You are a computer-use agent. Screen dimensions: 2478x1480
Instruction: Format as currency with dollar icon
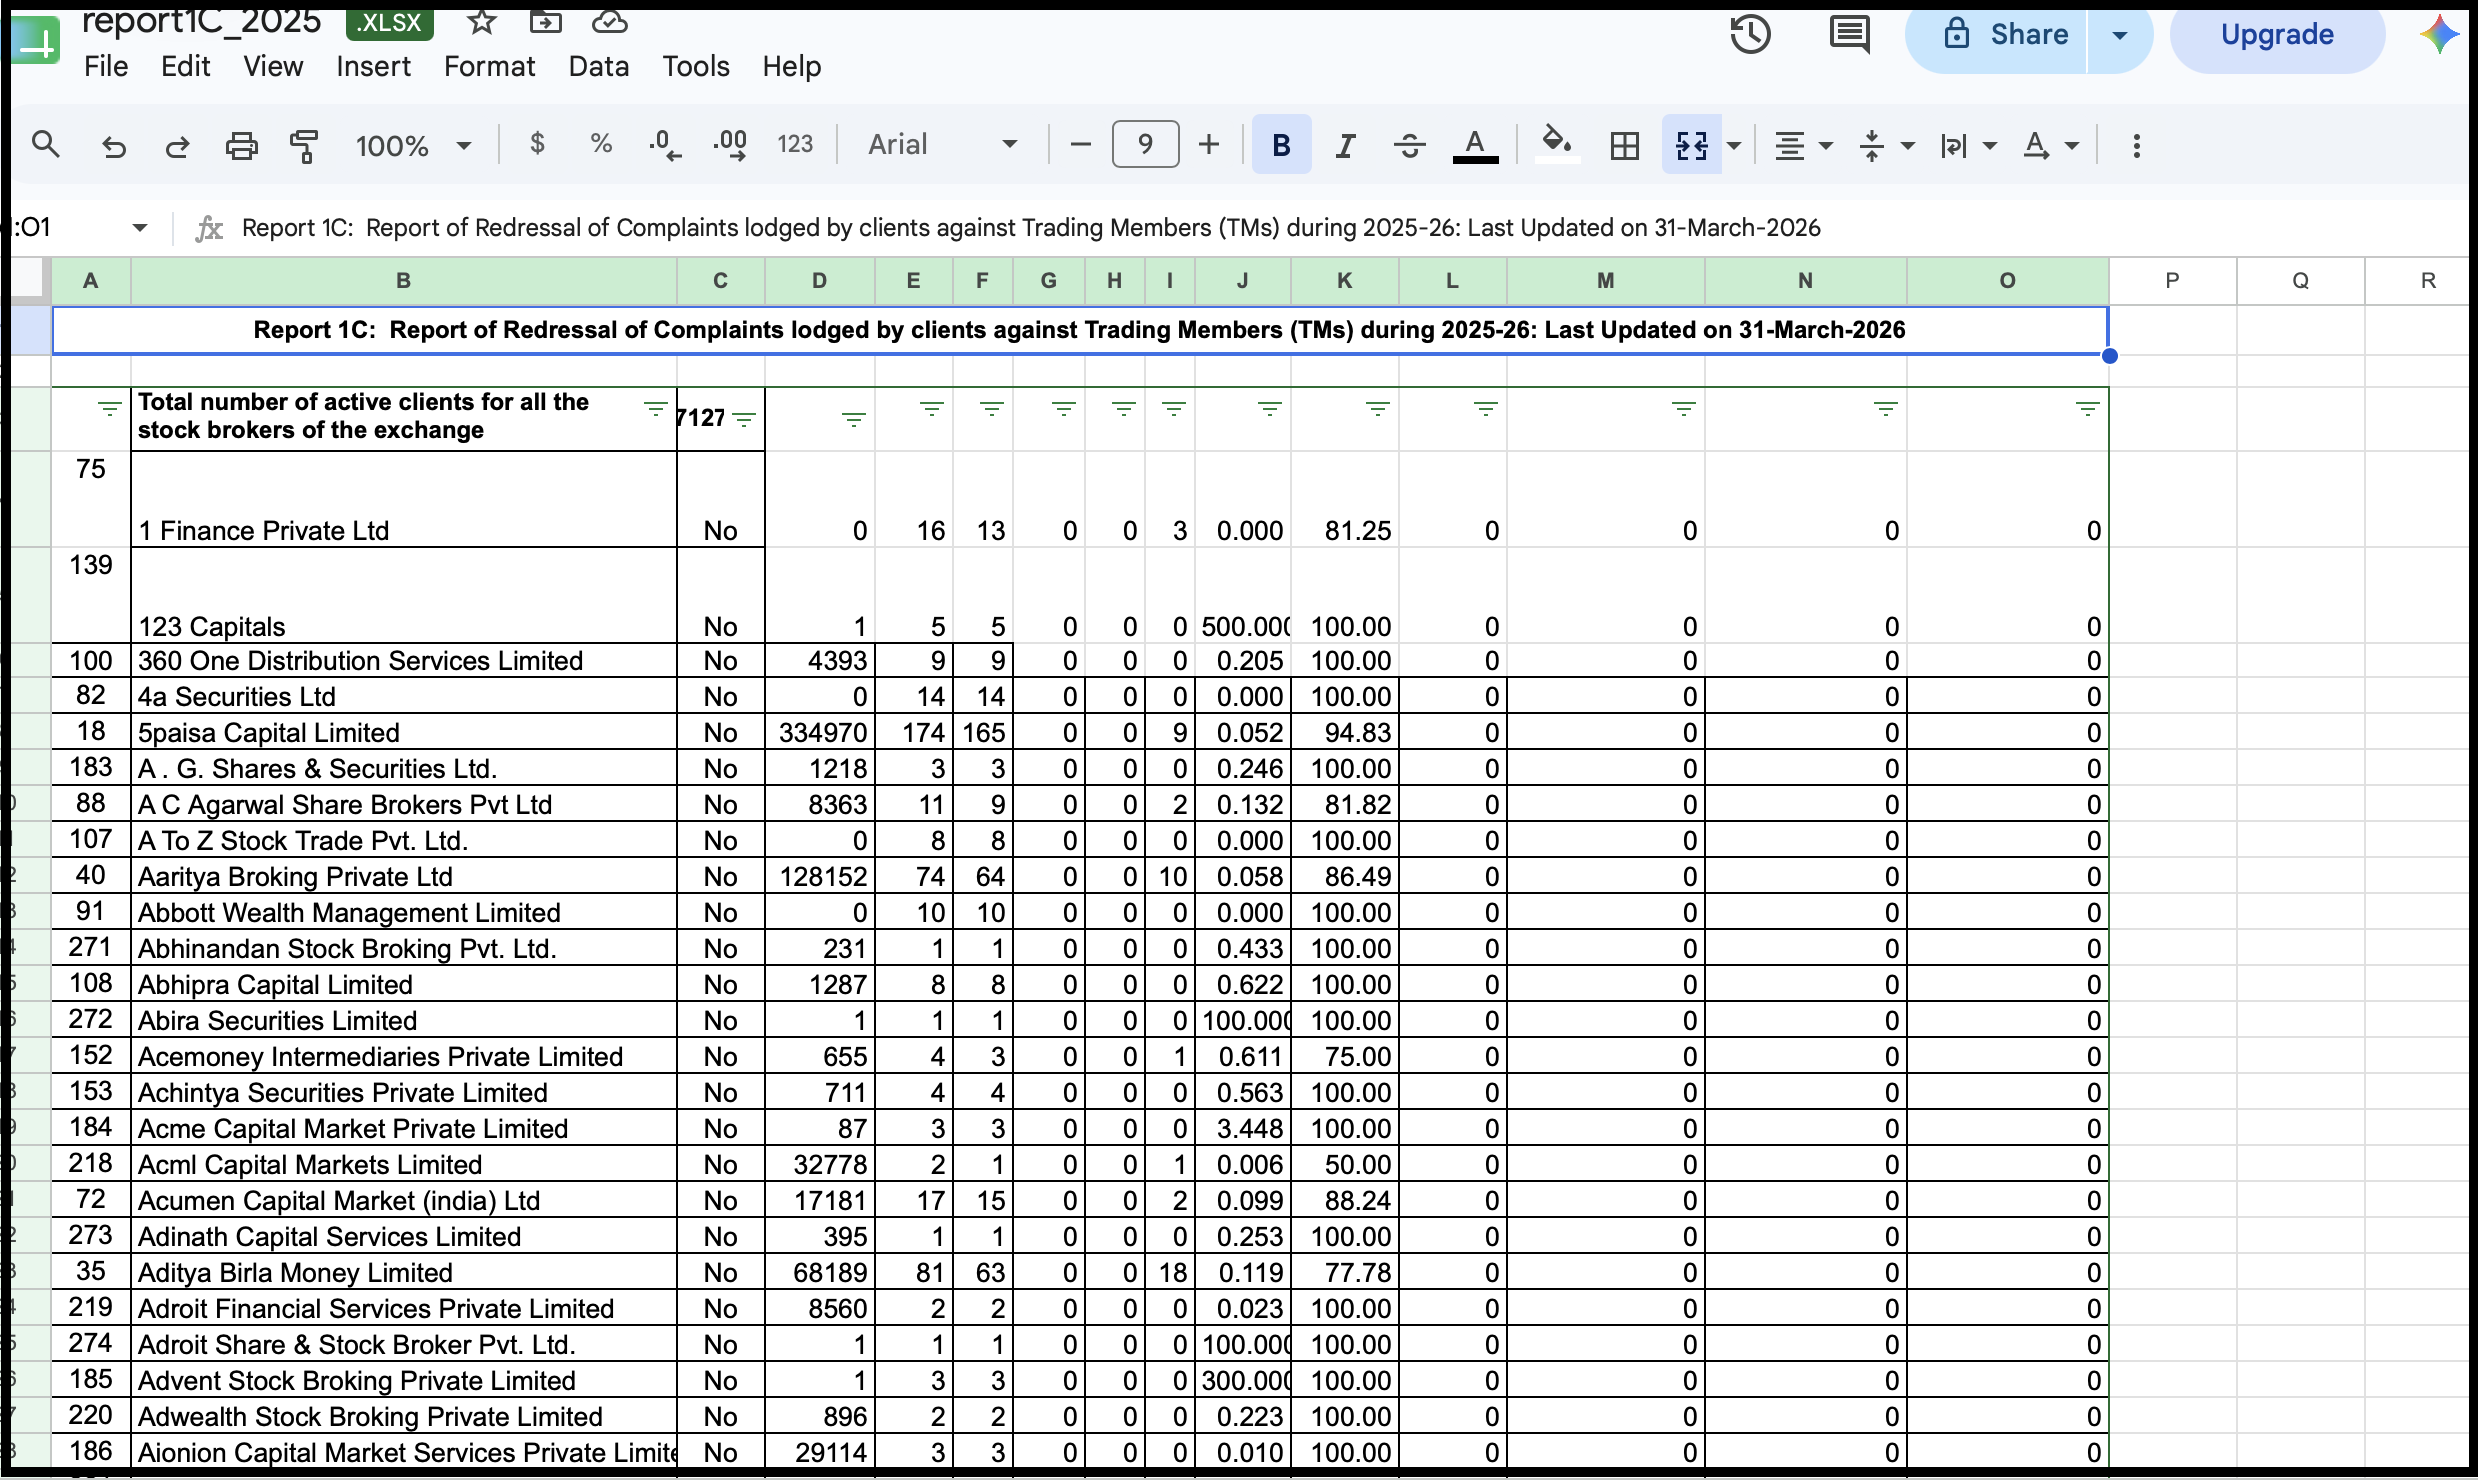pyautogui.click(x=537, y=144)
